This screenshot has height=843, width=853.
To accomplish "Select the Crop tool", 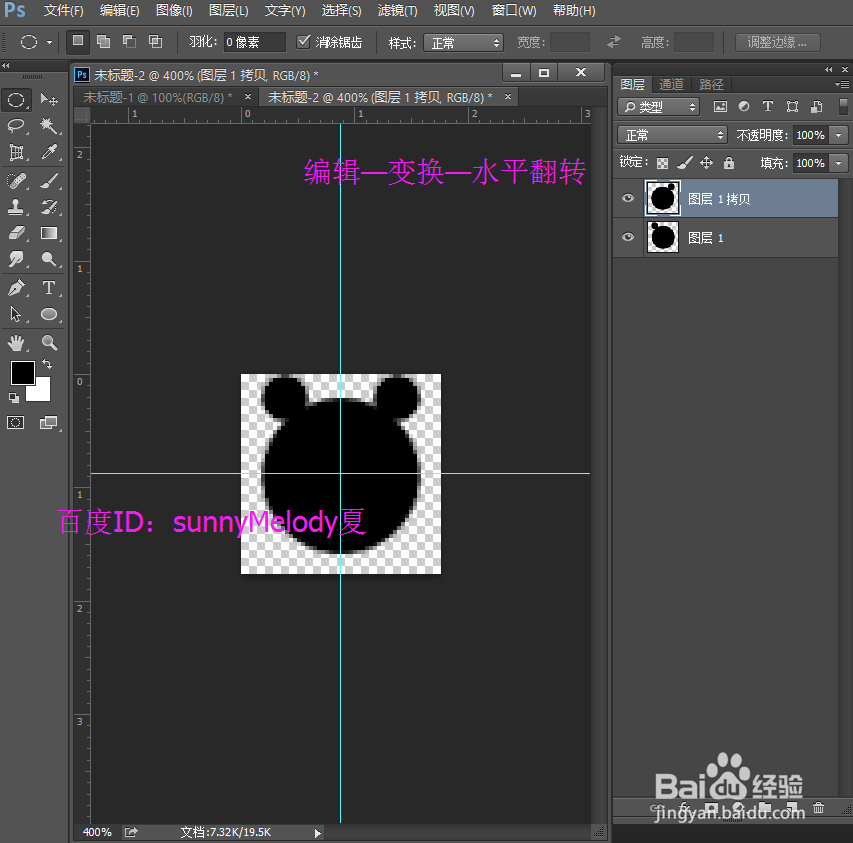I will pos(16,152).
